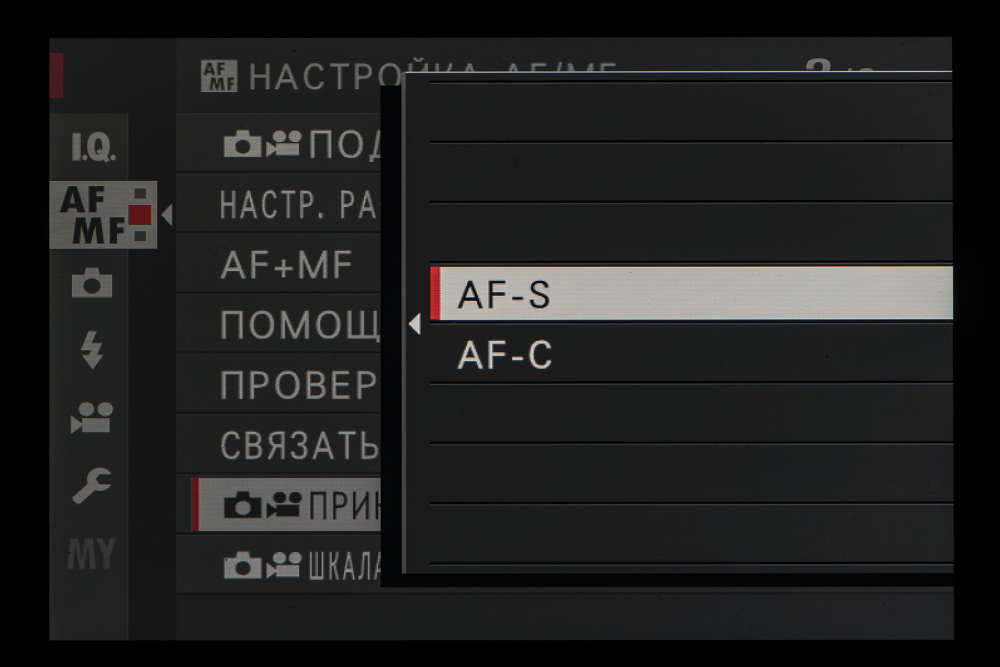Choose the AF-S option

[x=691, y=293]
